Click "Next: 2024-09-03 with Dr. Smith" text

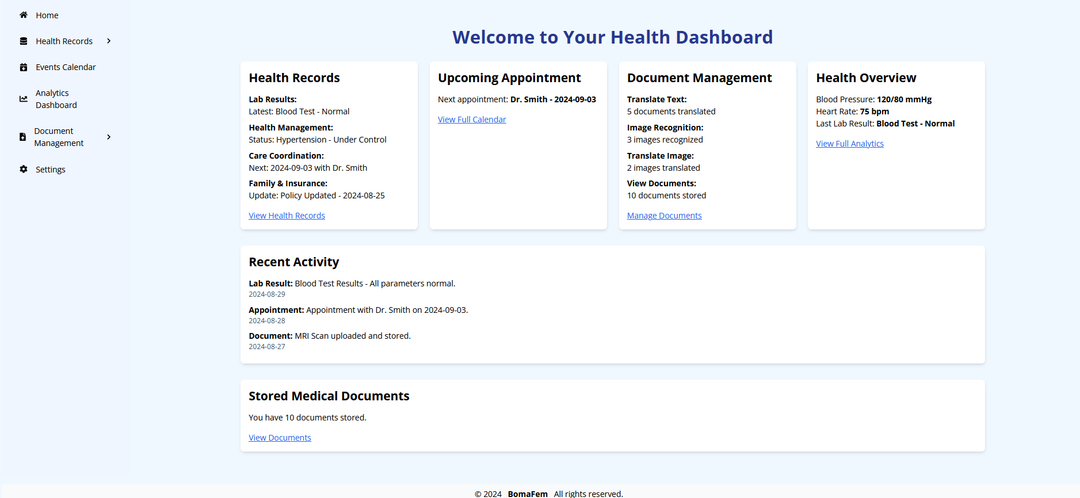[x=308, y=168]
